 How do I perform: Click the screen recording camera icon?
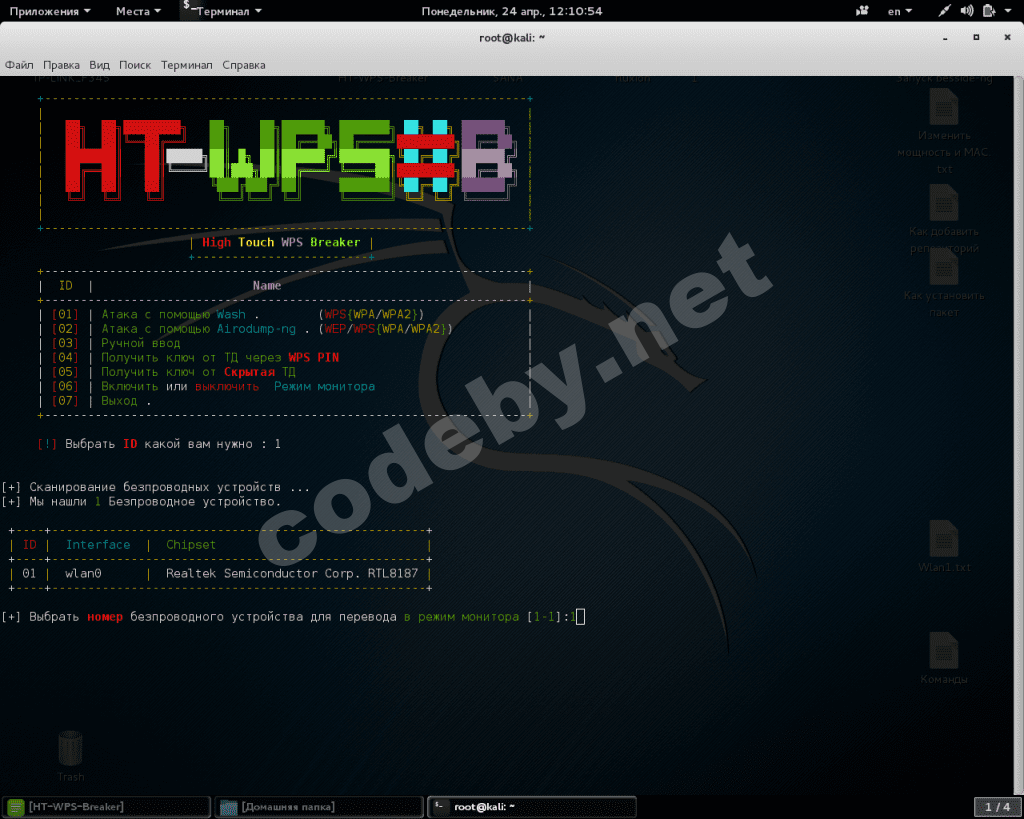(x=862, y=11)
